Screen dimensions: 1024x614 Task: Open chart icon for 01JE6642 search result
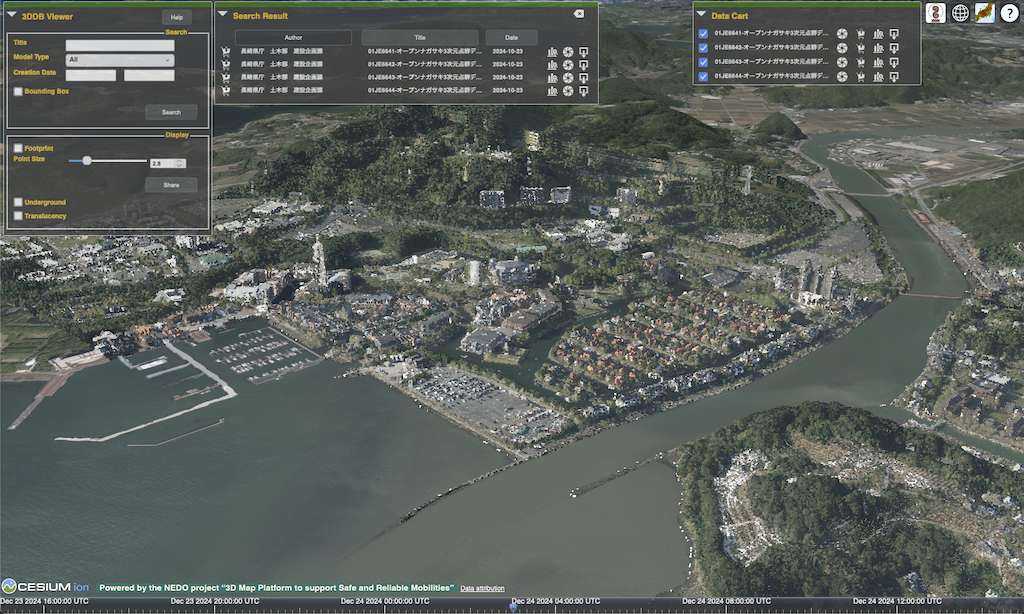click(552, 65)
